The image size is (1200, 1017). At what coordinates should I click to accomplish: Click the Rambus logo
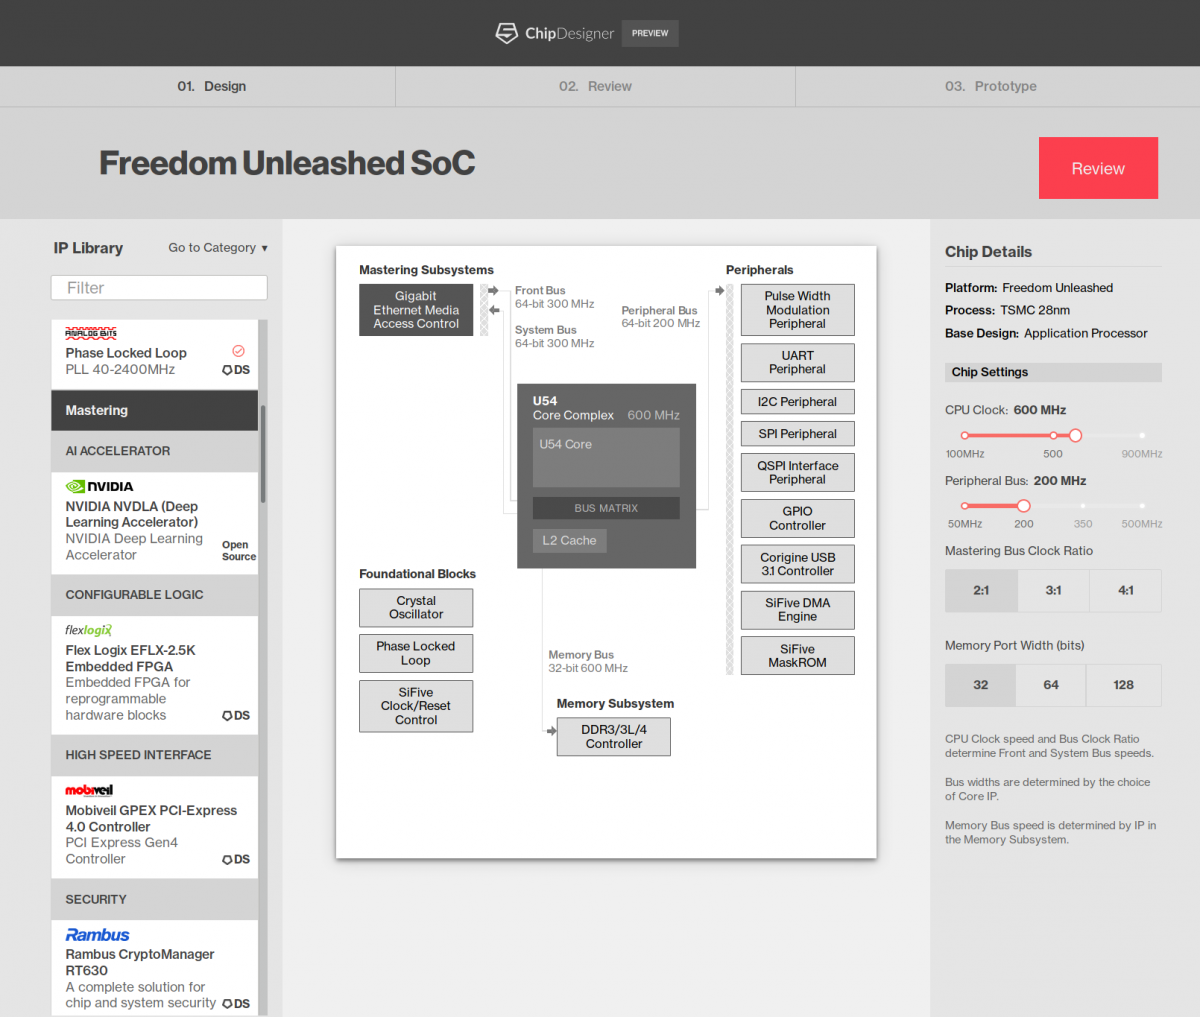(97, 935)
